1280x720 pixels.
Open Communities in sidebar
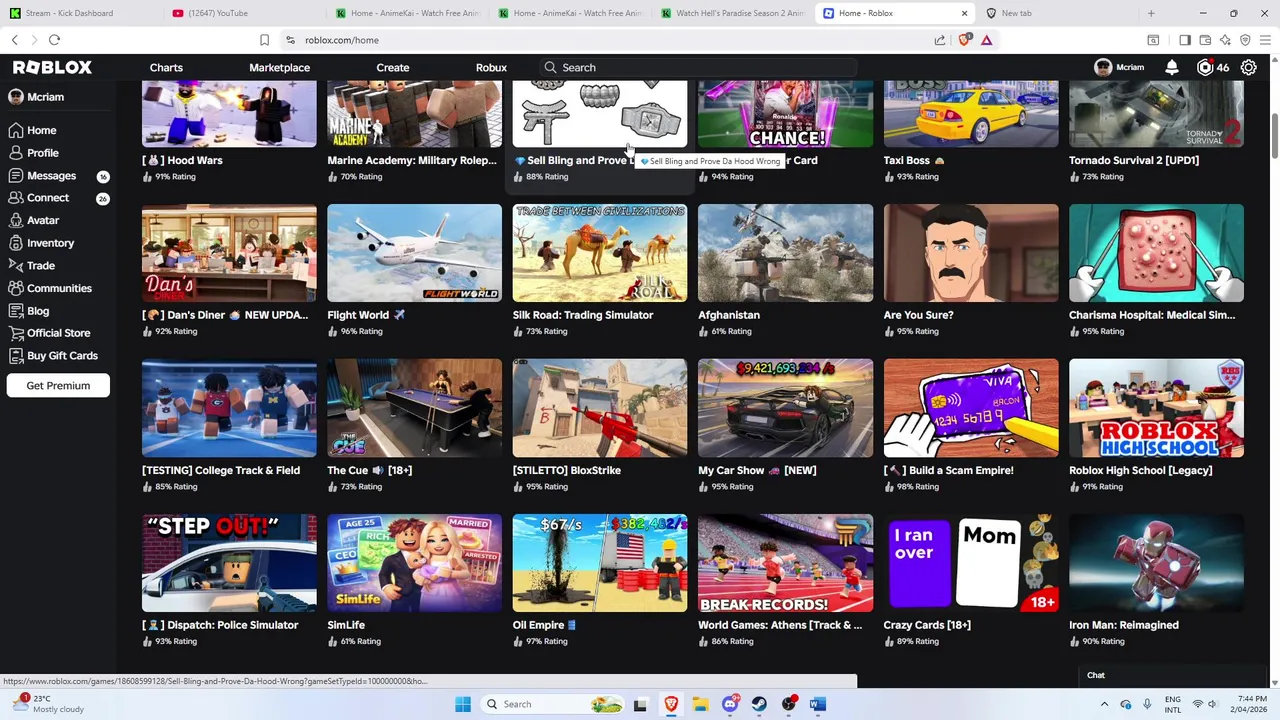(x=58, y=288)
